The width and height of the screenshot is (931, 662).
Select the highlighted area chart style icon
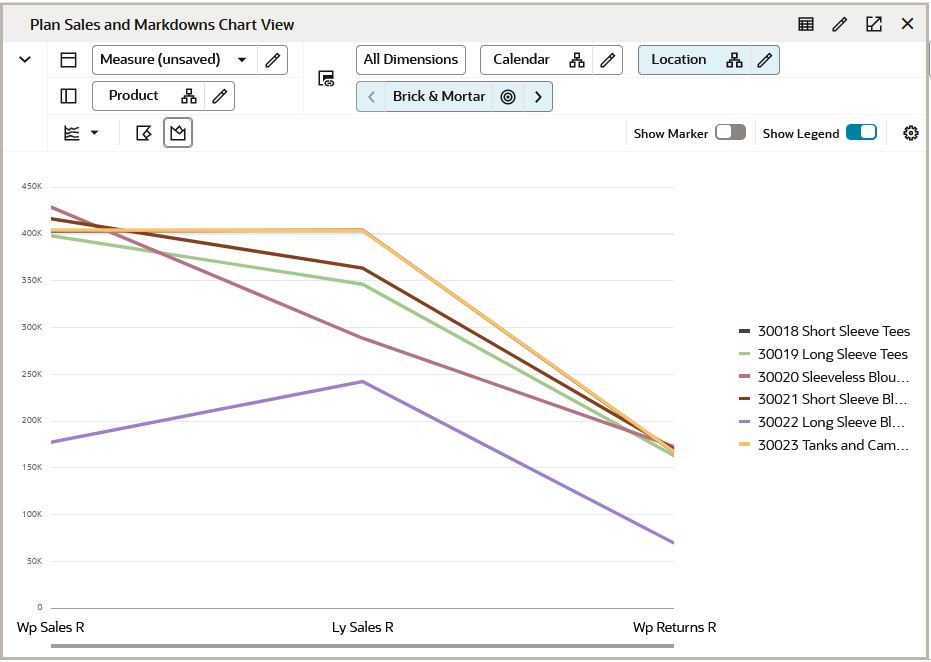point(178,131)
